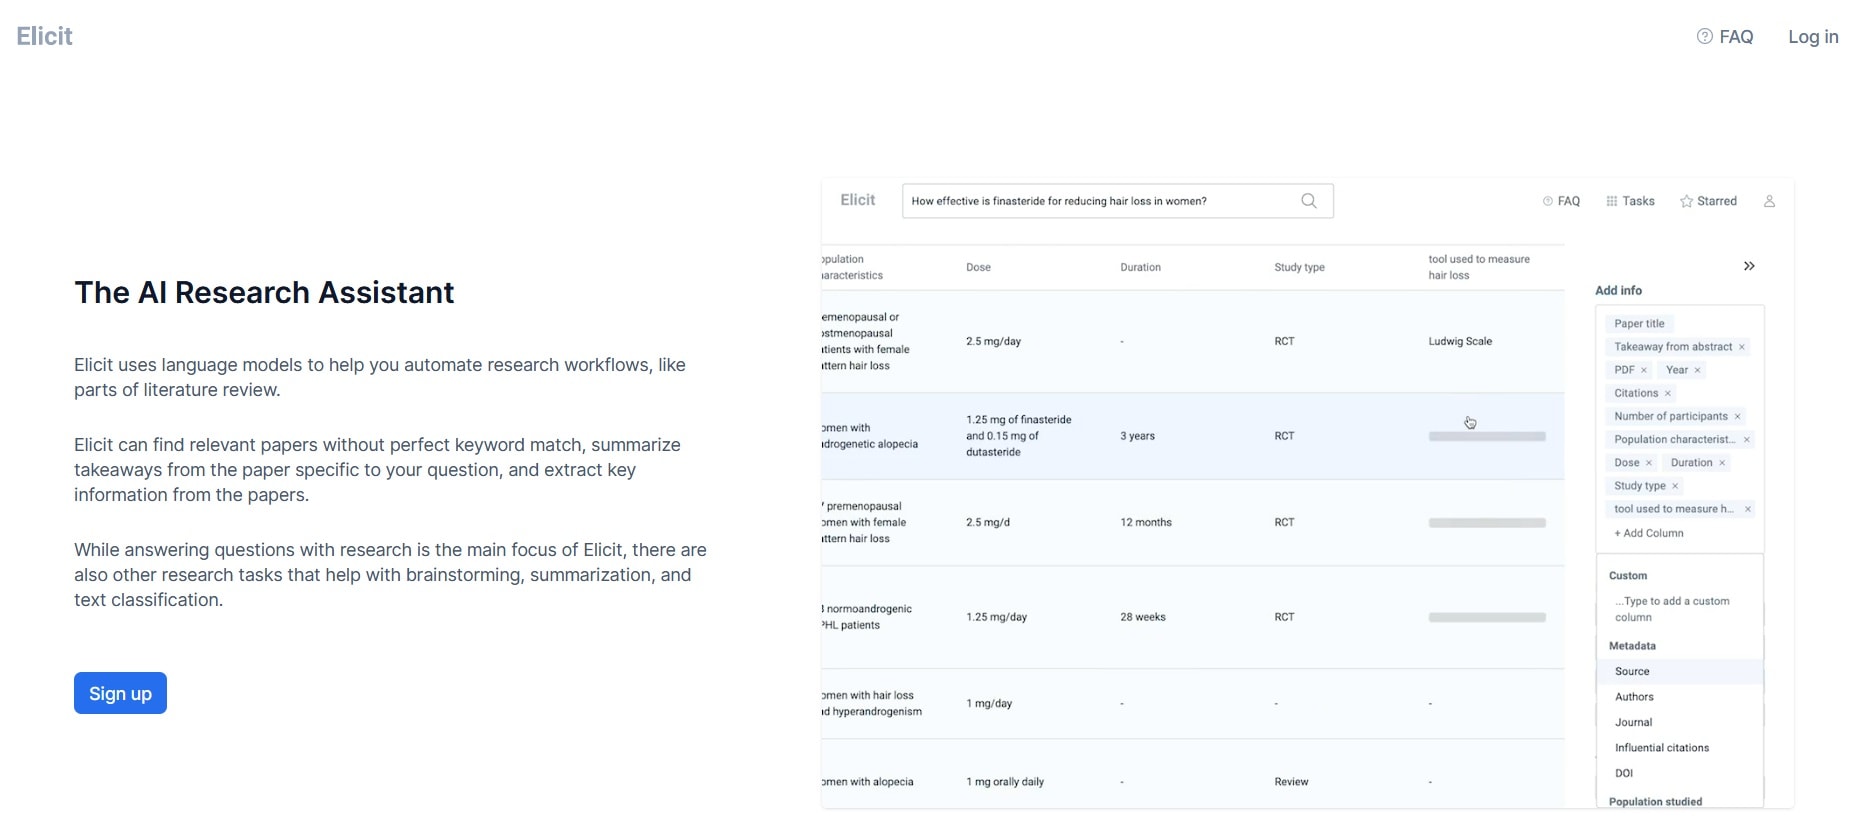Select Source from the Metadata list
Image resolution: width=1854 pixels, height=820 pixels.
1679,671
